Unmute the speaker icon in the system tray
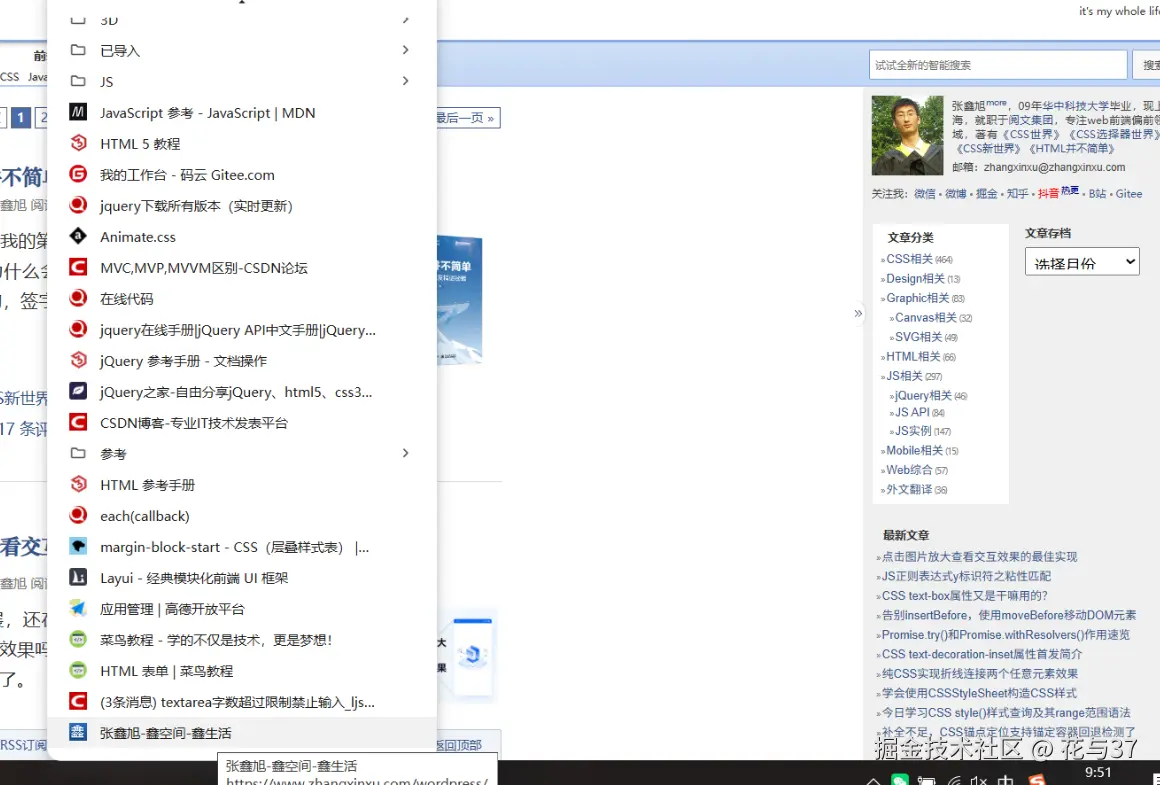This screenshot has width=1160, height=785. click(978, 777)
